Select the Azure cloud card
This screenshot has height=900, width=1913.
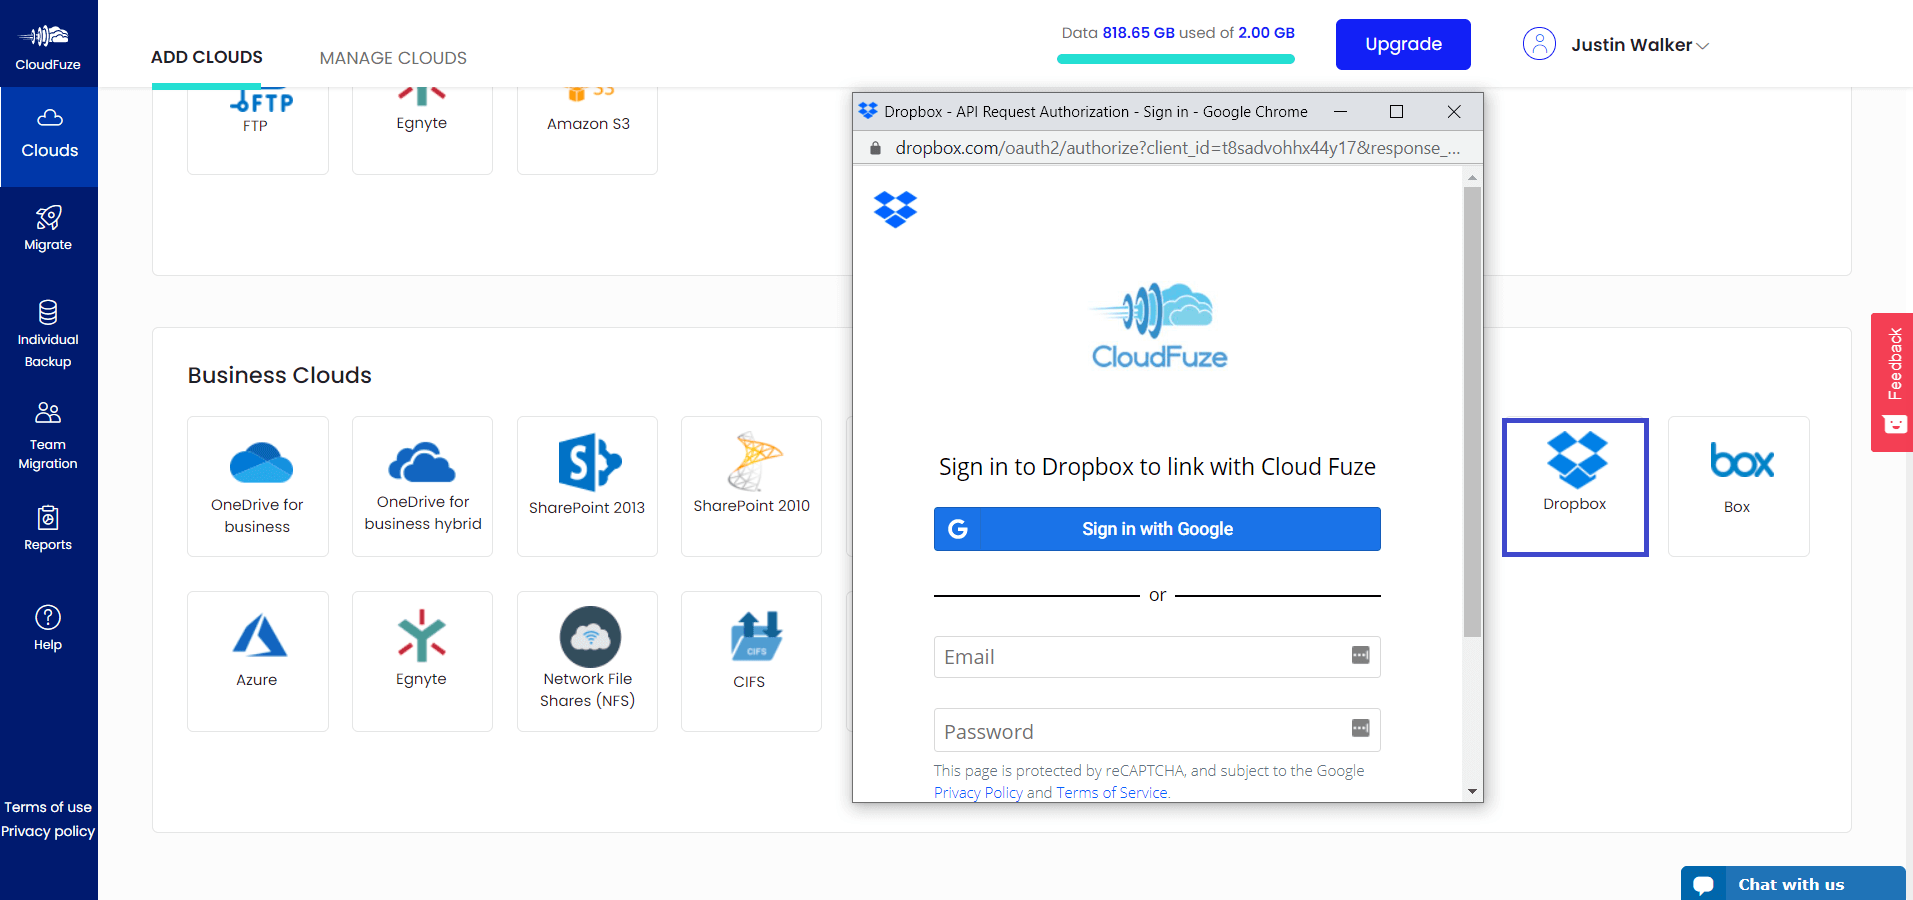point(257,661)
